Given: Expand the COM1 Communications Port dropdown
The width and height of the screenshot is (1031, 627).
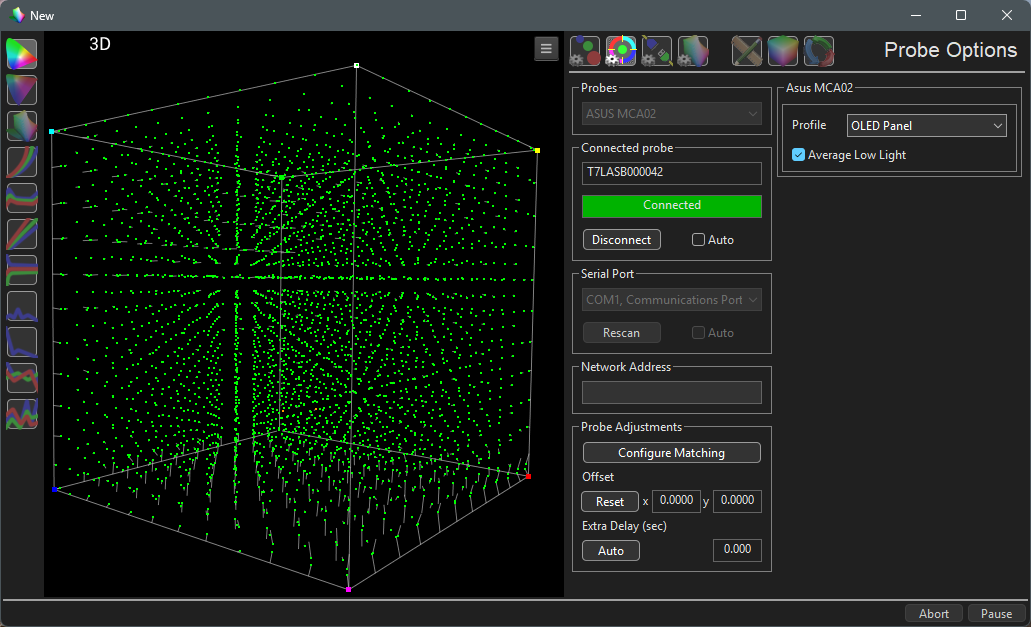Looking at the screenshot, I should tap(671, 300).
